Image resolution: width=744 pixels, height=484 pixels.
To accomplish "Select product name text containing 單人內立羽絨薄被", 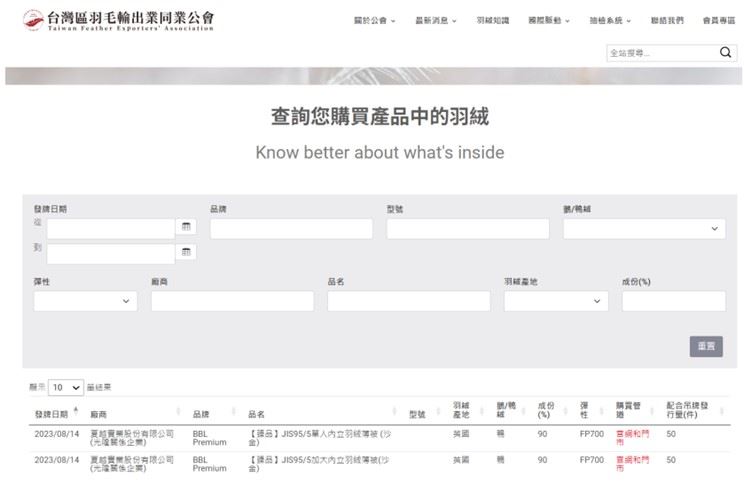I will pyautogui.click(x=320, y=437).
